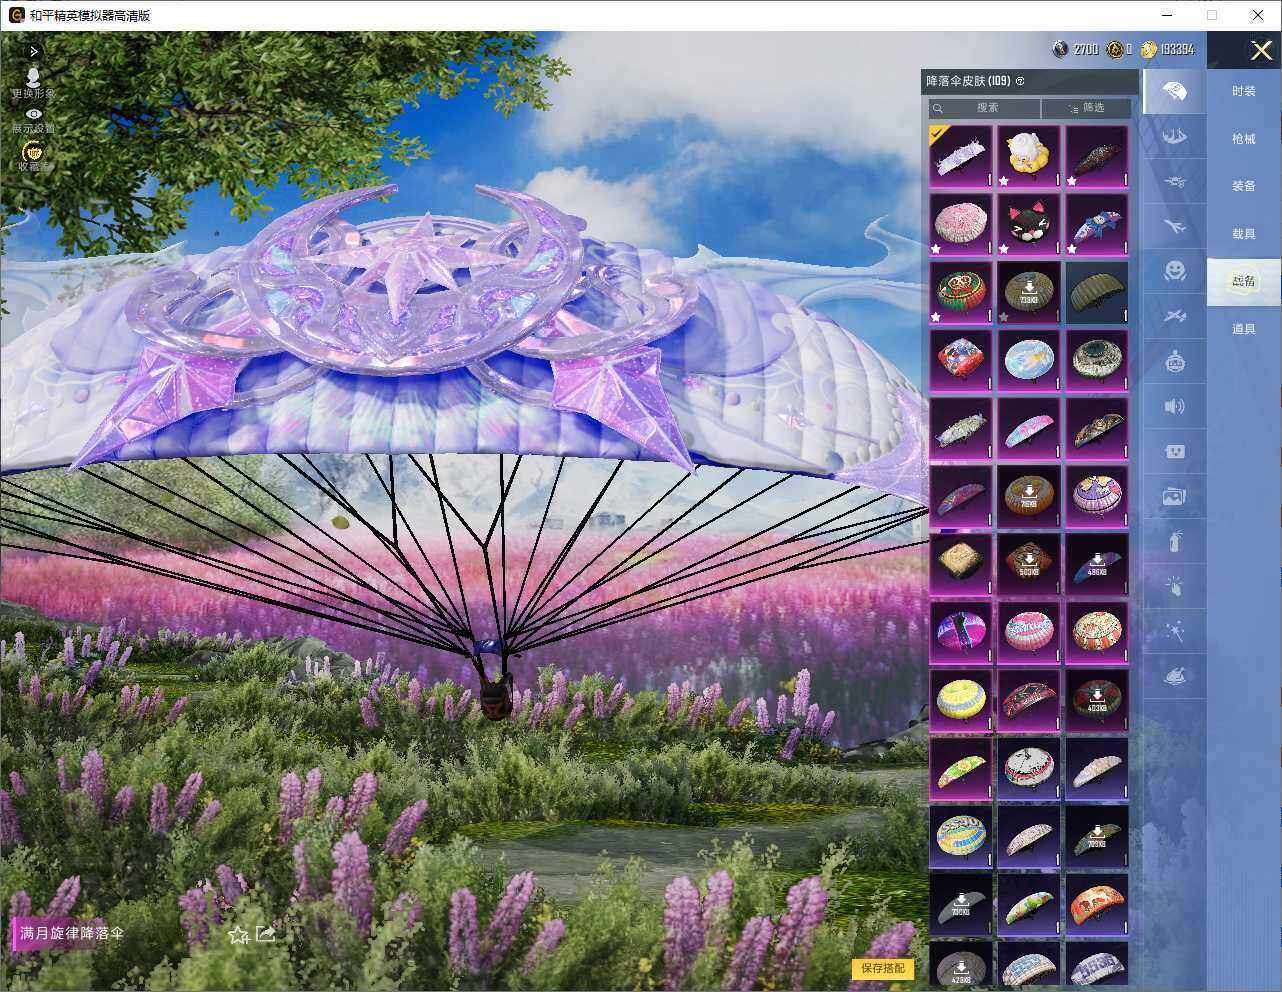Close the wardrobe with the X button
The width and height of the screenshot is (1282, 992).
(1261, 51)
